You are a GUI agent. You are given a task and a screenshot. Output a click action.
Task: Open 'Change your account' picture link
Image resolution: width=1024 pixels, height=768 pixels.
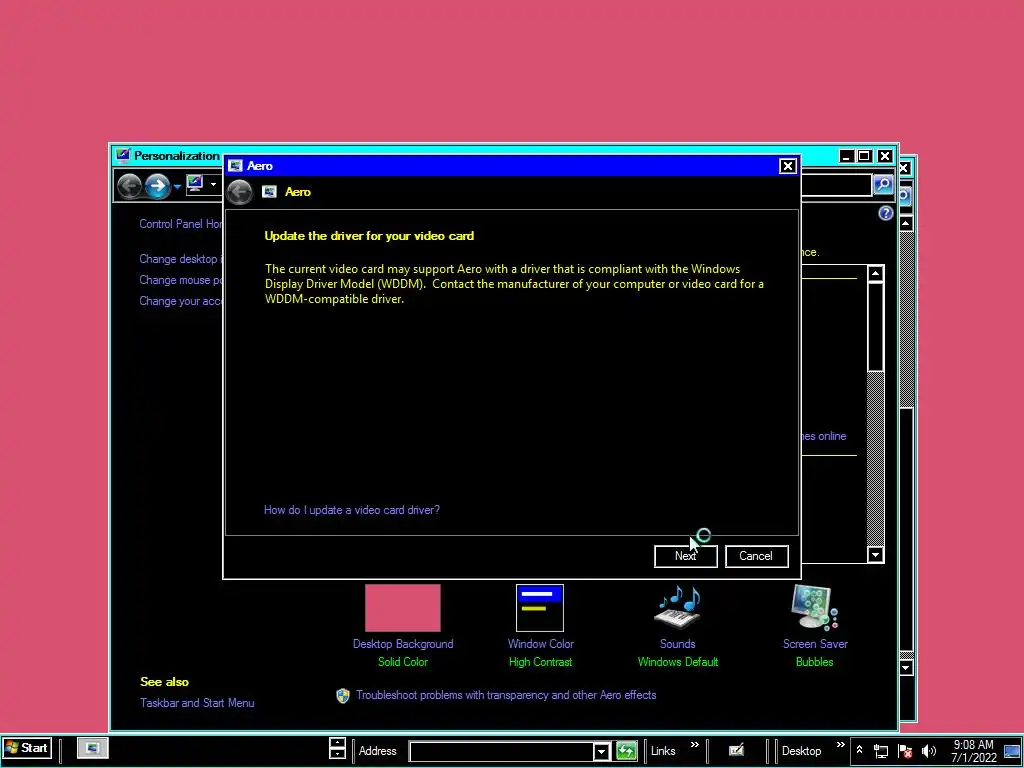pyautogui.click(x=181, y=300)
